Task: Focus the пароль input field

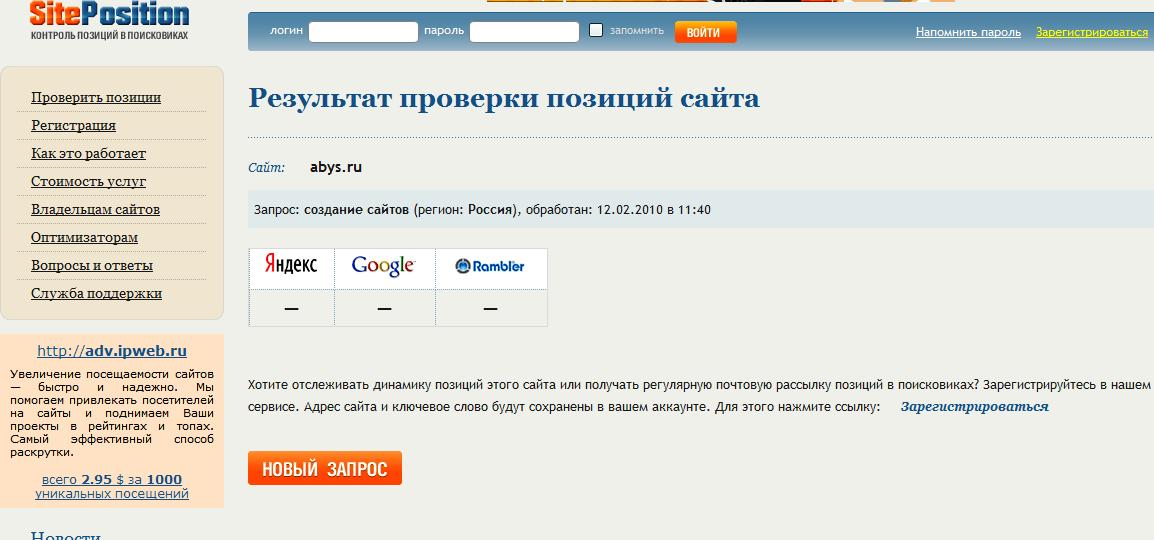Action: pyautogui.click(x=525, y=32)
